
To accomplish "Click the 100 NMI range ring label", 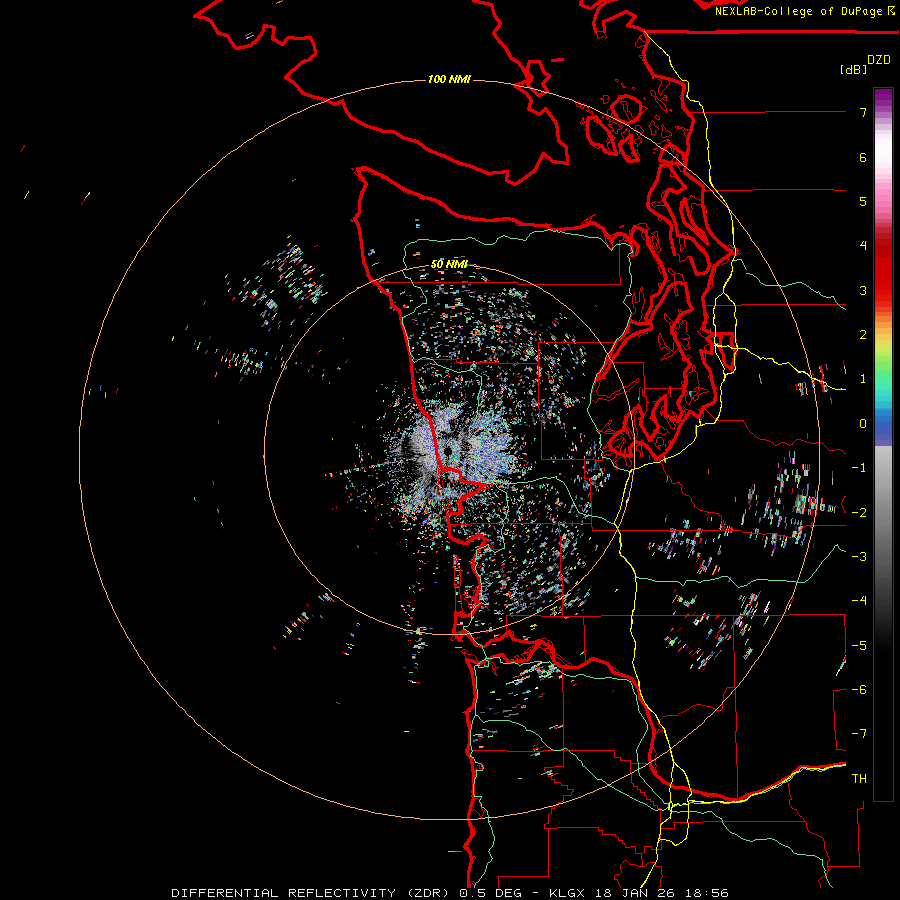I will (x=449, y=79).
